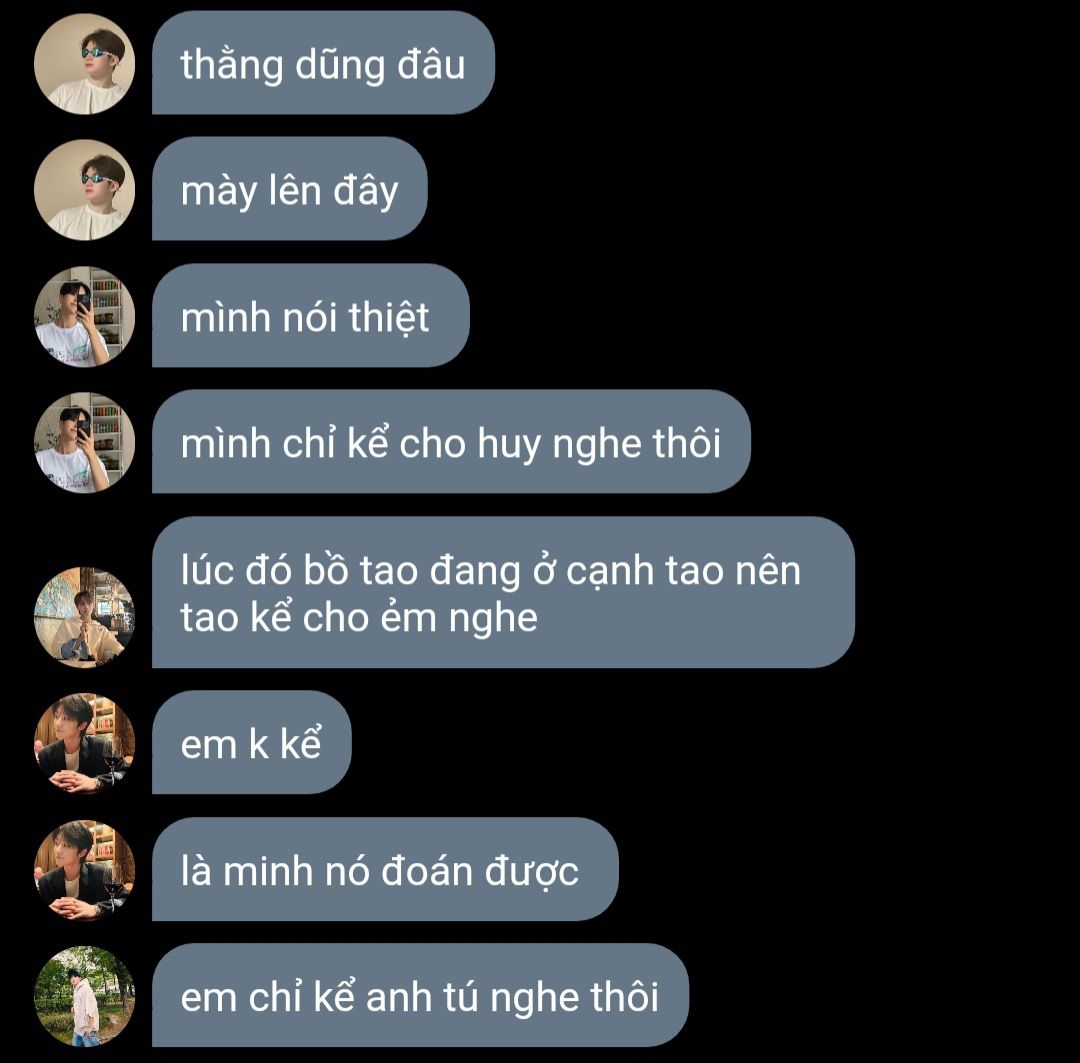
Task: Open avatar next to 'em chỉ kể anh tú' message
Action: (x=84, y=996)
